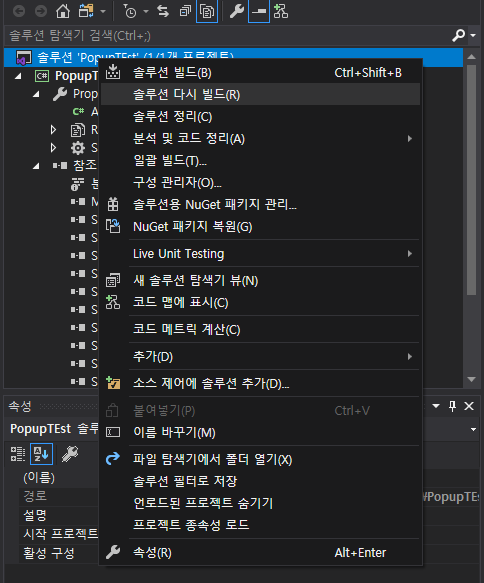Open 구성 관리자(O)... entry
Viewport: 484px width, 583px height.
click(x=260, y=183)
